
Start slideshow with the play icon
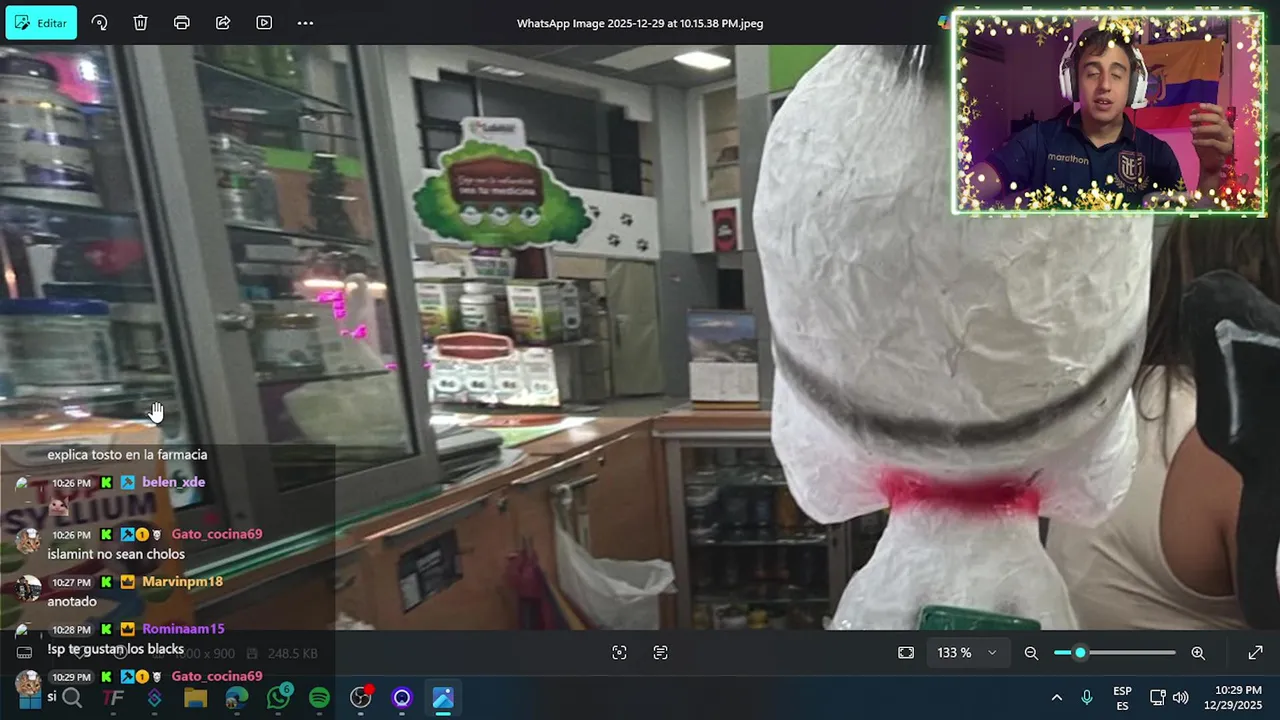click(x=264, y=23)
